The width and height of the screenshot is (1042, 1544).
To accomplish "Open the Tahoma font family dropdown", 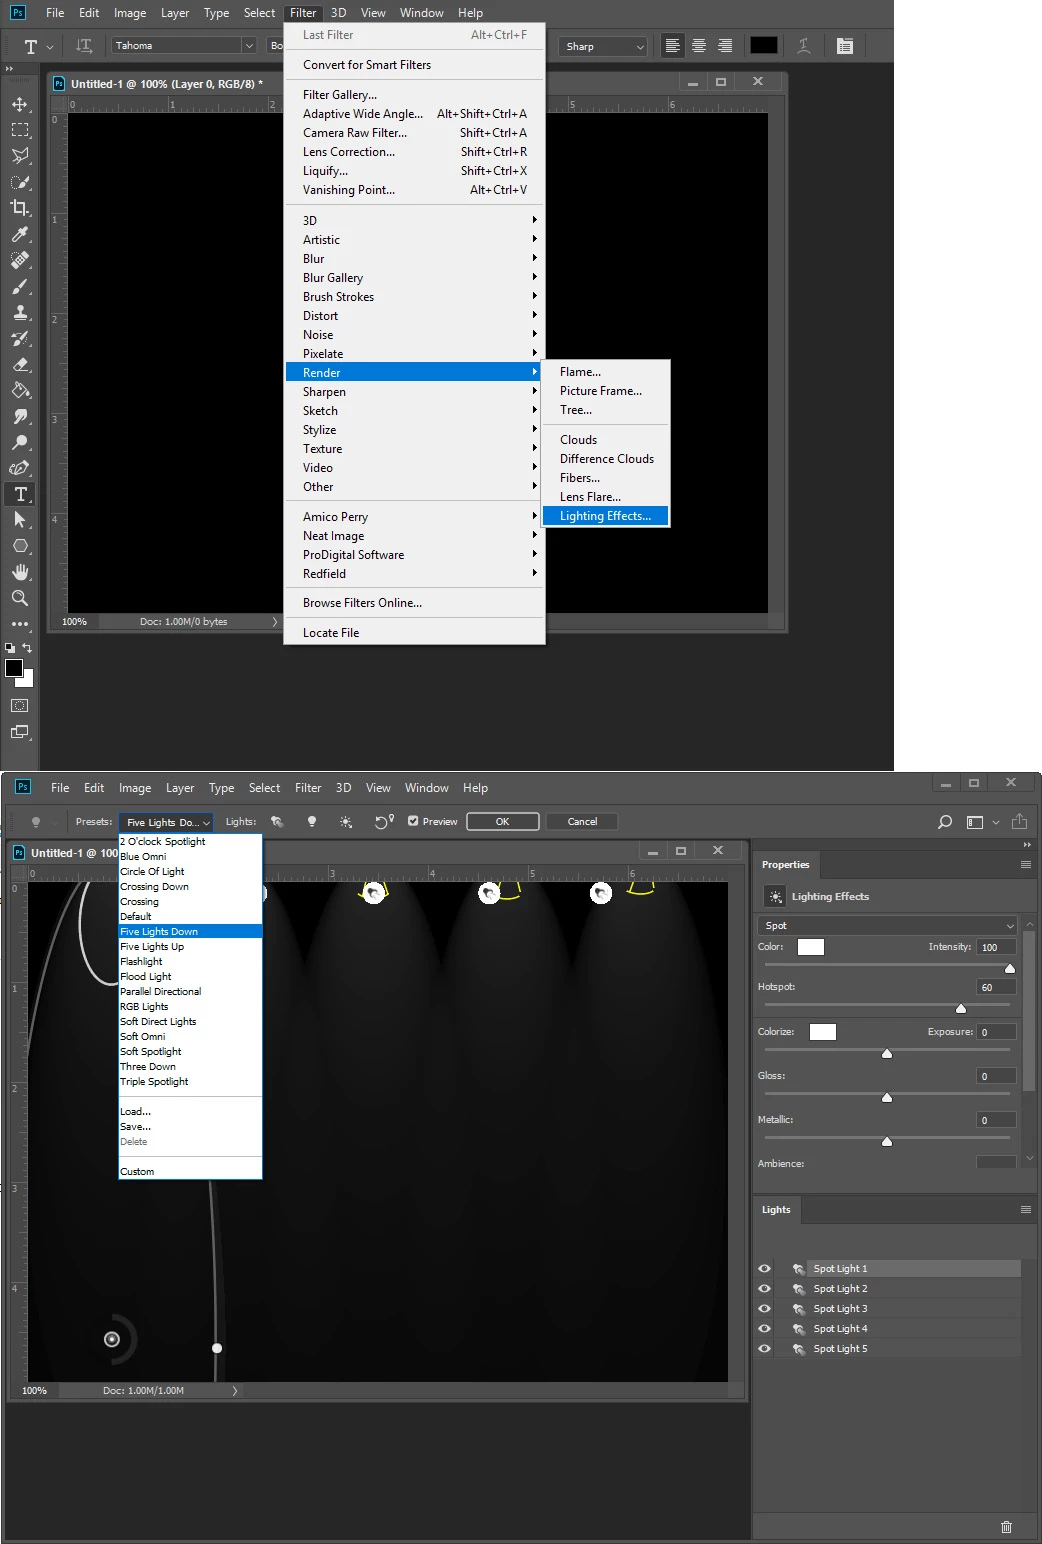I will (x=184, y=46).
